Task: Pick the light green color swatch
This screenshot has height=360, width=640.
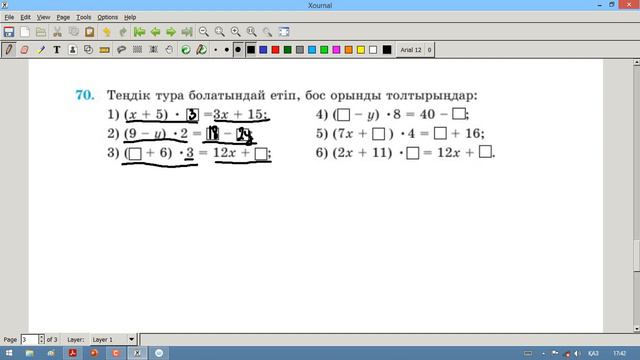Action: [x=324, y=50]
